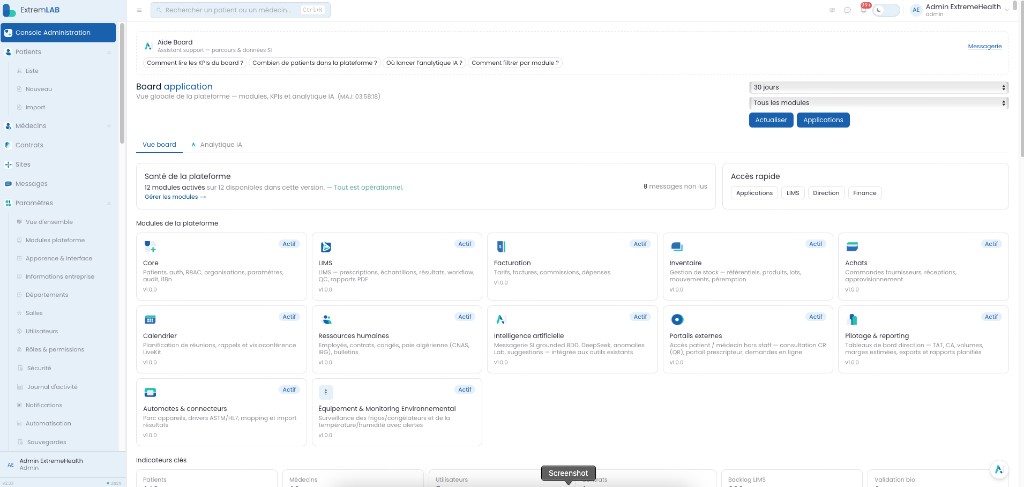Click the LIMS module icon
Screen dimensions: 1024x487
pos(325,246)
